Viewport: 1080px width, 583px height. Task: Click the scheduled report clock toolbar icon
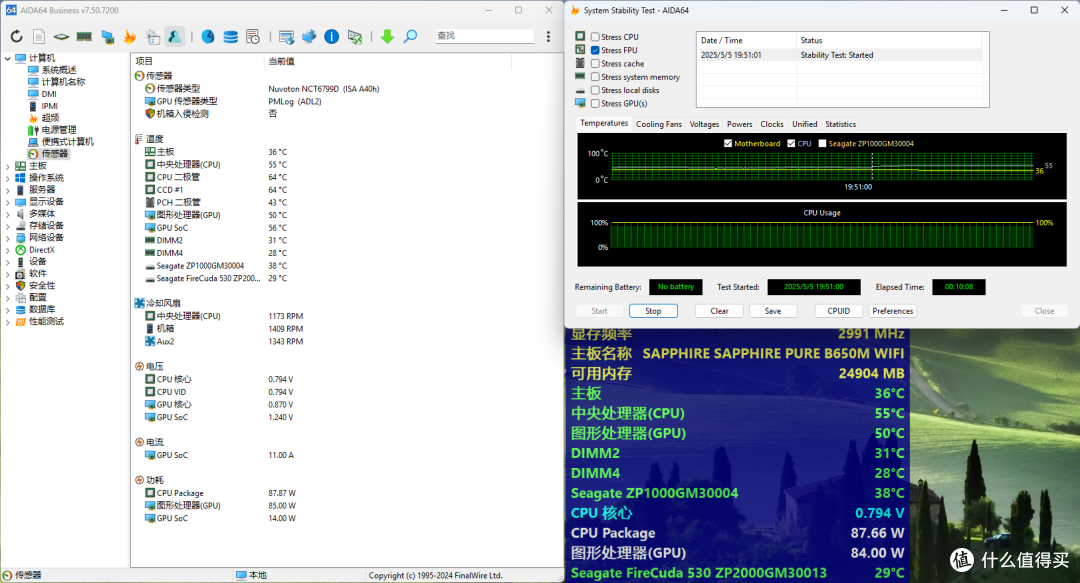tap(253, 37)
